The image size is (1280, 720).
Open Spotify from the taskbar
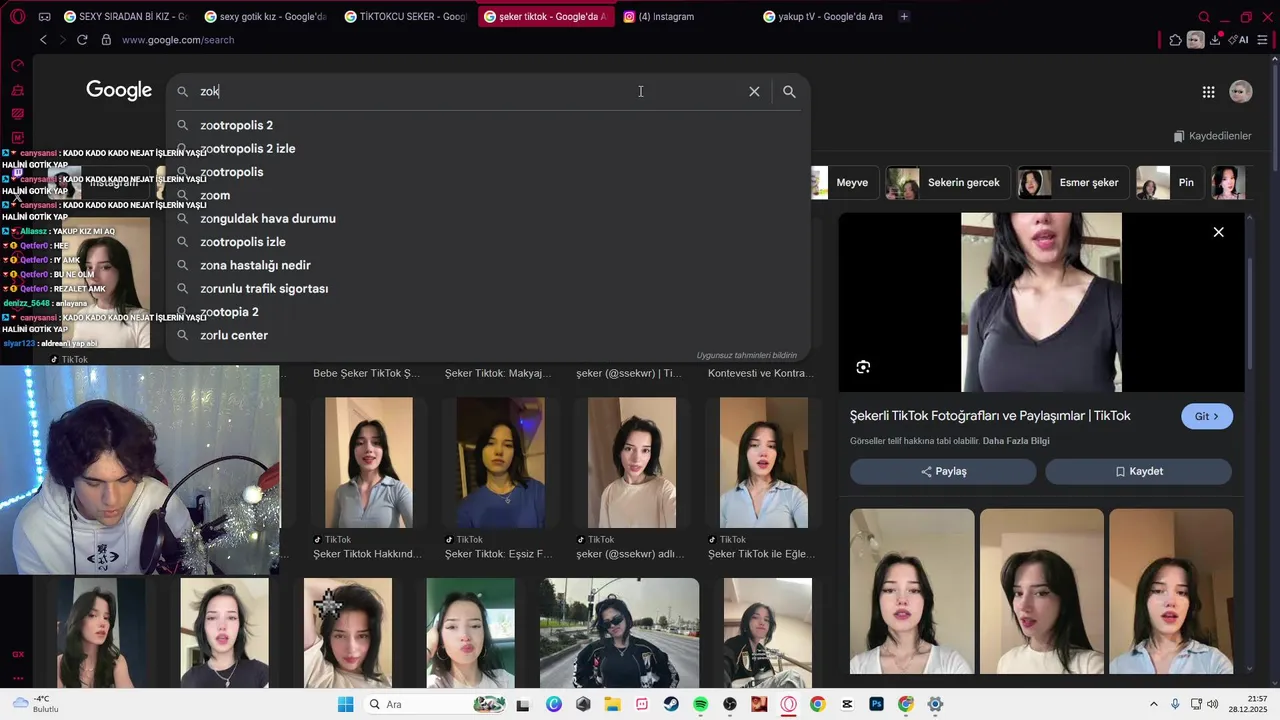coord(700,704)
